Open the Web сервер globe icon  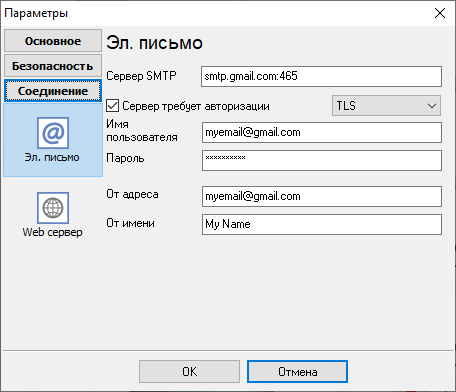click(x=53, y=208)
